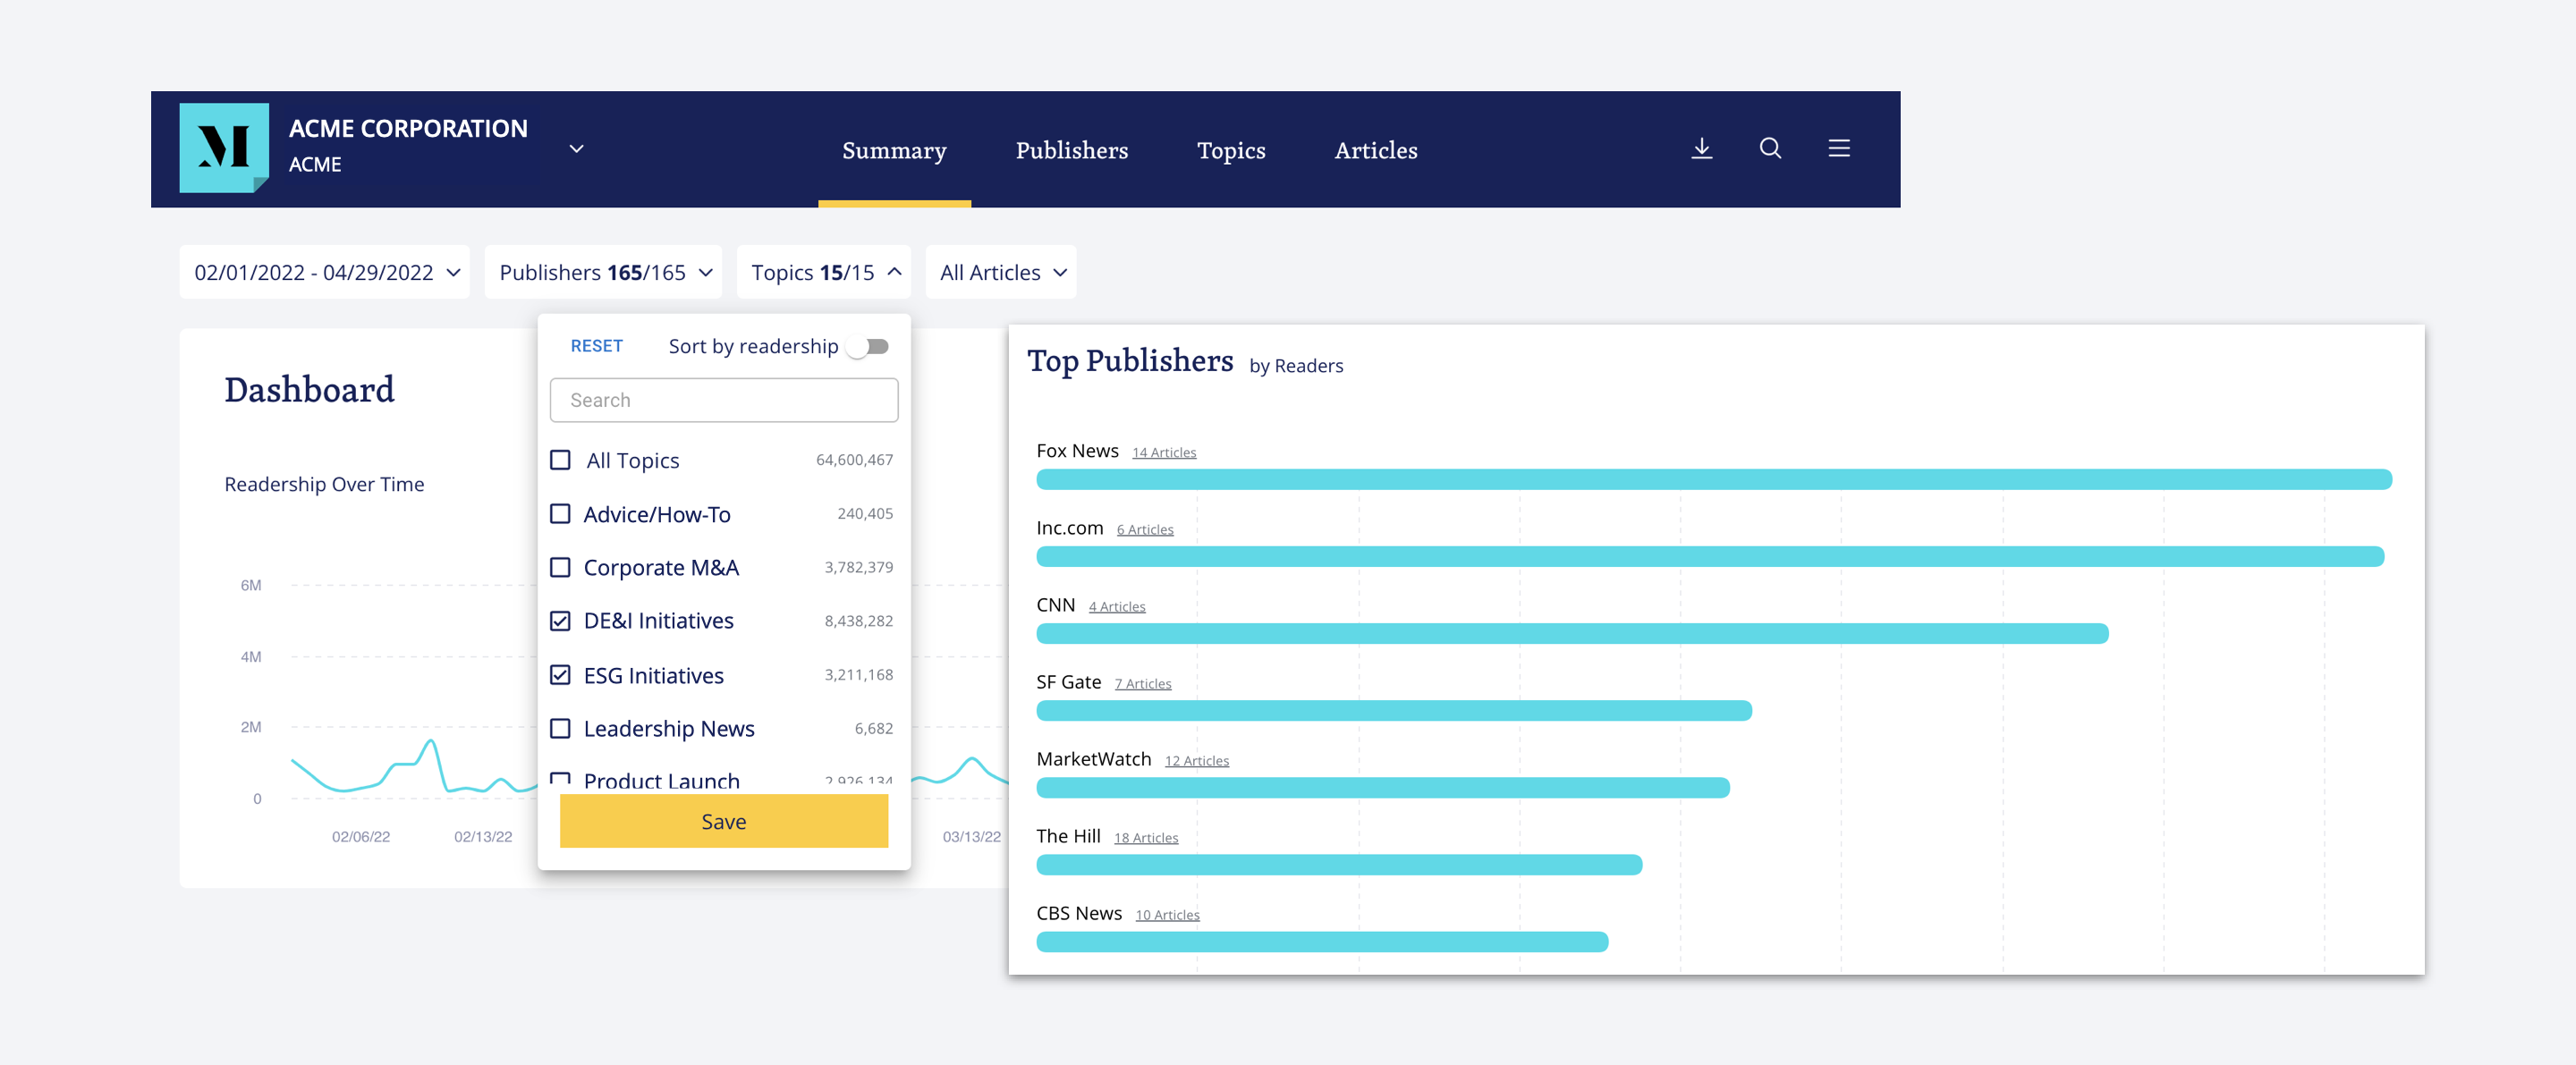Open the Publishers 165/165 filter

[604, 273]
